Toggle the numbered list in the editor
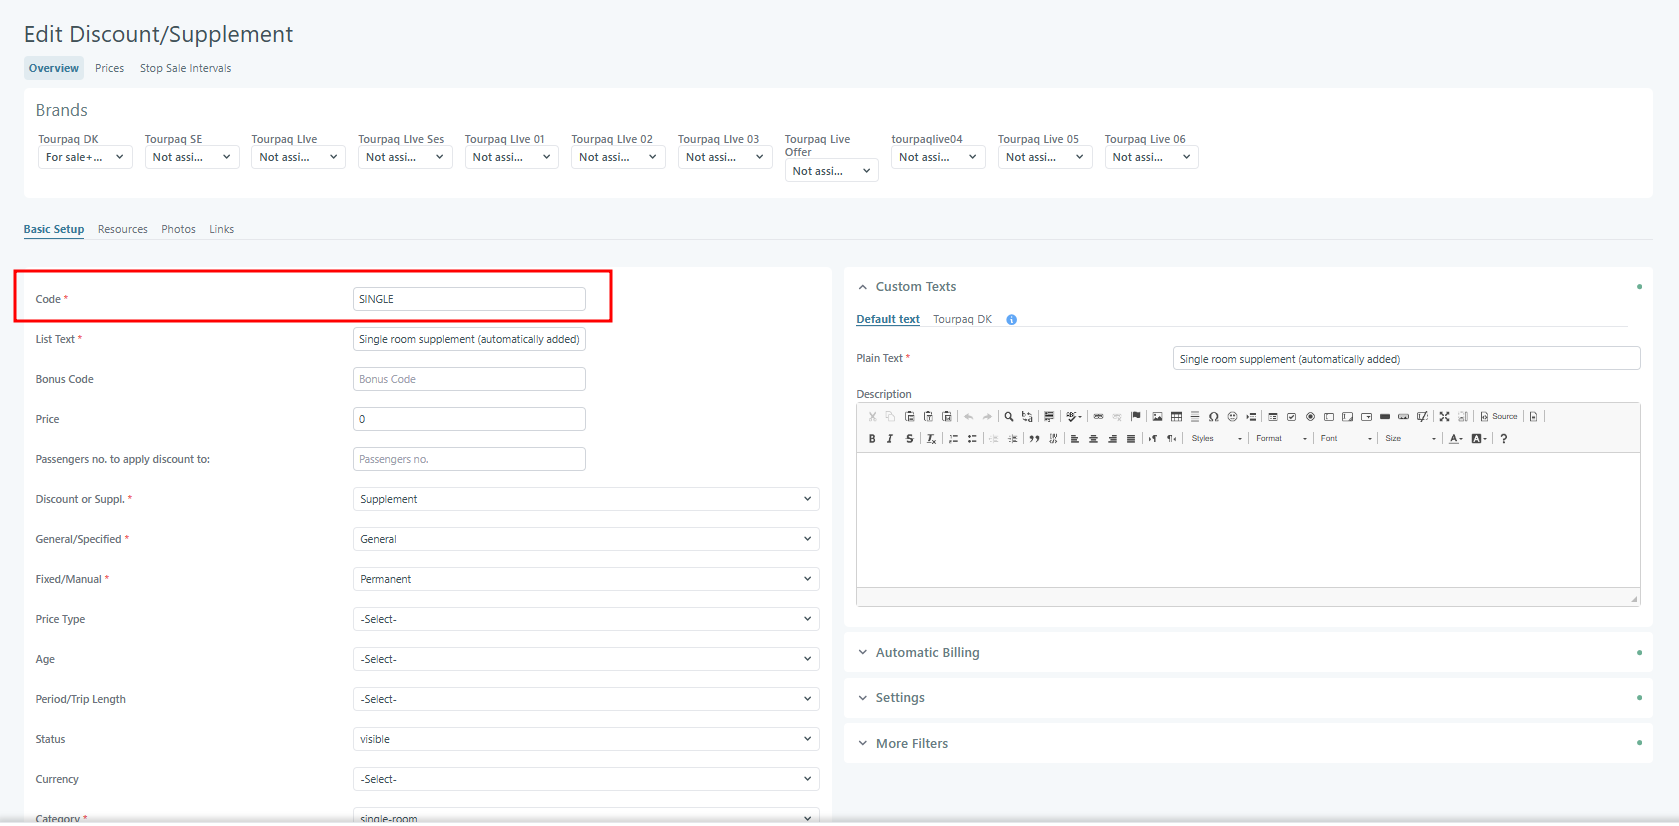Screen dimensions: 1679x826 (953, 439)
